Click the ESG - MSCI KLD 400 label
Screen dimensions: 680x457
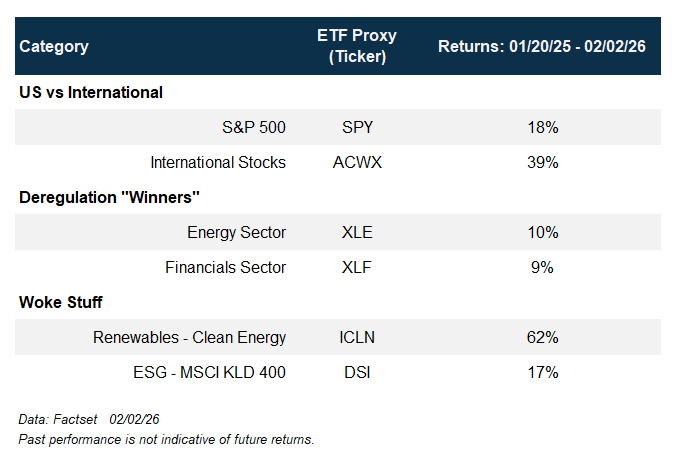pyautogui.click(x=210, y=372)
